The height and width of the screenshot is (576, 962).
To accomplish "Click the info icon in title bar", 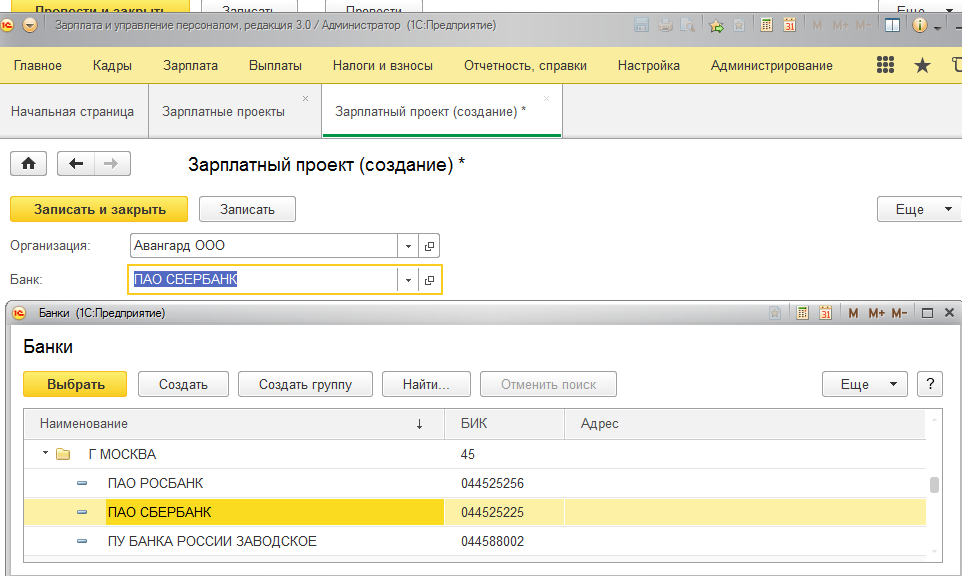I will pyautogui.click(x=920, y=26).
